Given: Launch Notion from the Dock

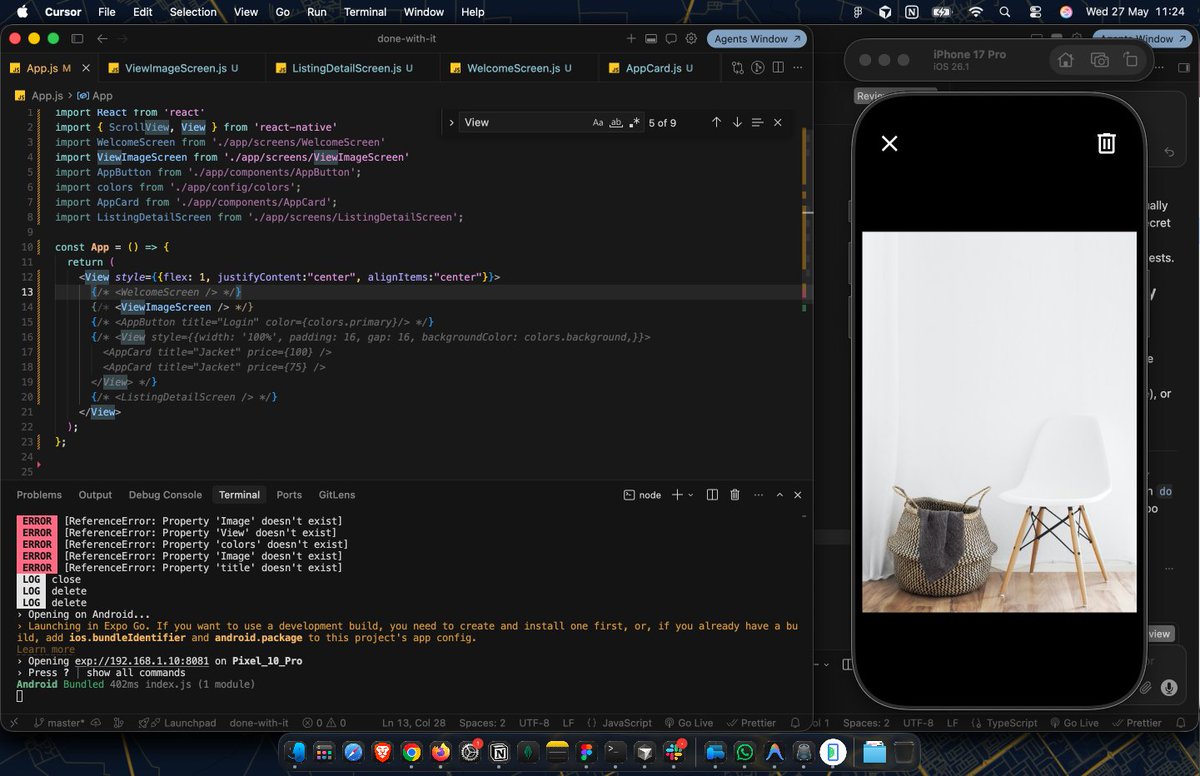Looking at the screenshot, I should pos(498,751).
